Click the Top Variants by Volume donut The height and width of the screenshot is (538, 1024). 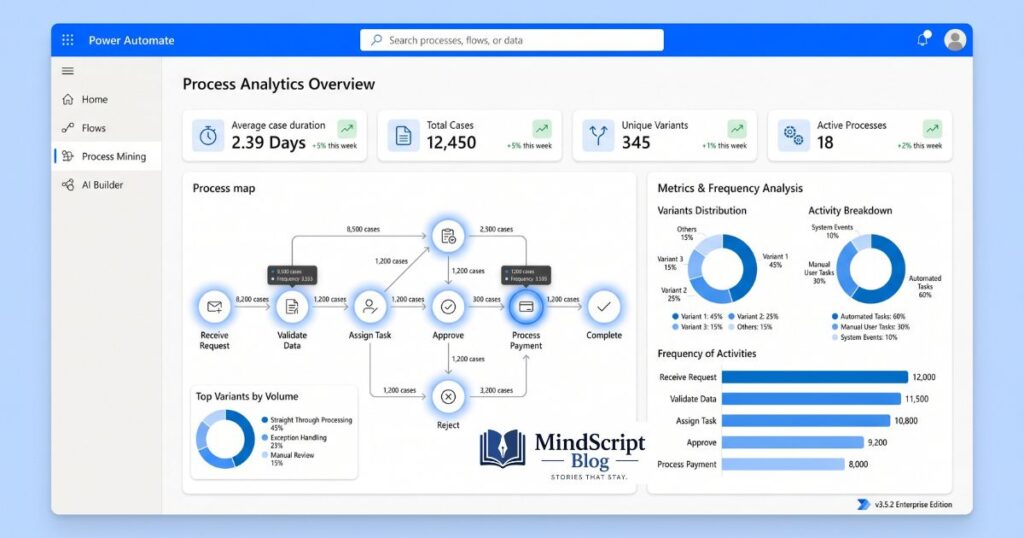click(225, 439)
